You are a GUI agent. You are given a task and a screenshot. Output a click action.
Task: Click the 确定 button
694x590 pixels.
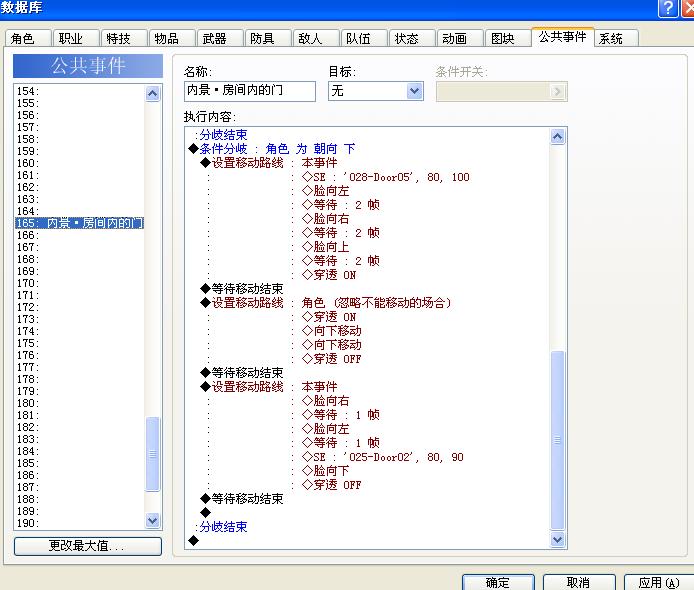point(498,582)
